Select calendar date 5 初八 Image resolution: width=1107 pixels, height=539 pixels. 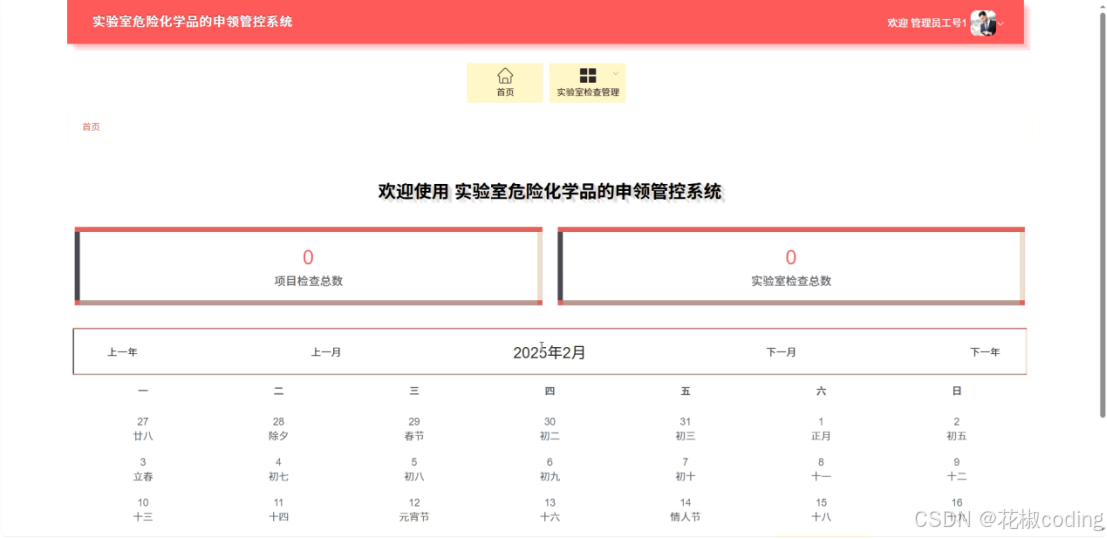pyautogui.click(x=414, y=469)
